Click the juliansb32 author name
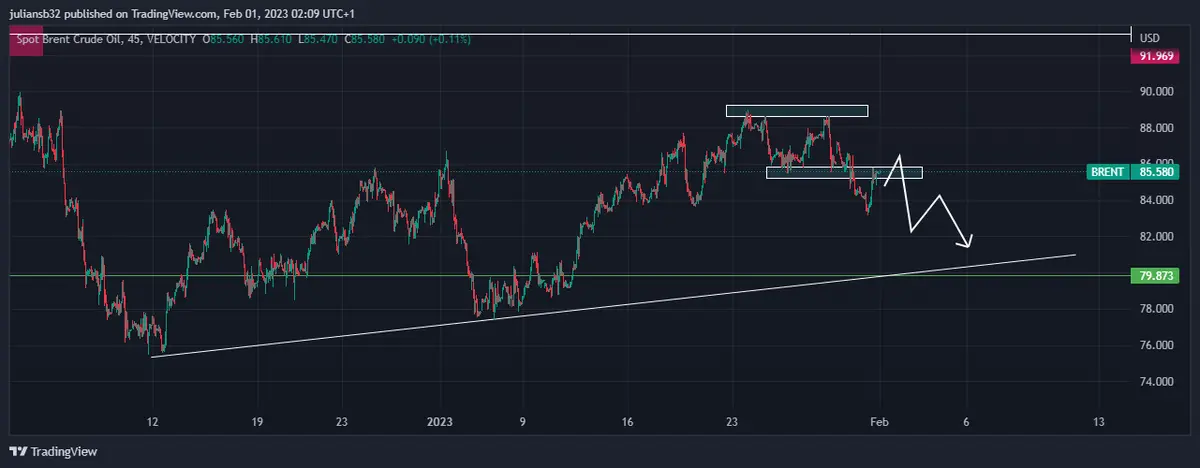Screen dimensions: 1200x468 click(x=34, y=14)
